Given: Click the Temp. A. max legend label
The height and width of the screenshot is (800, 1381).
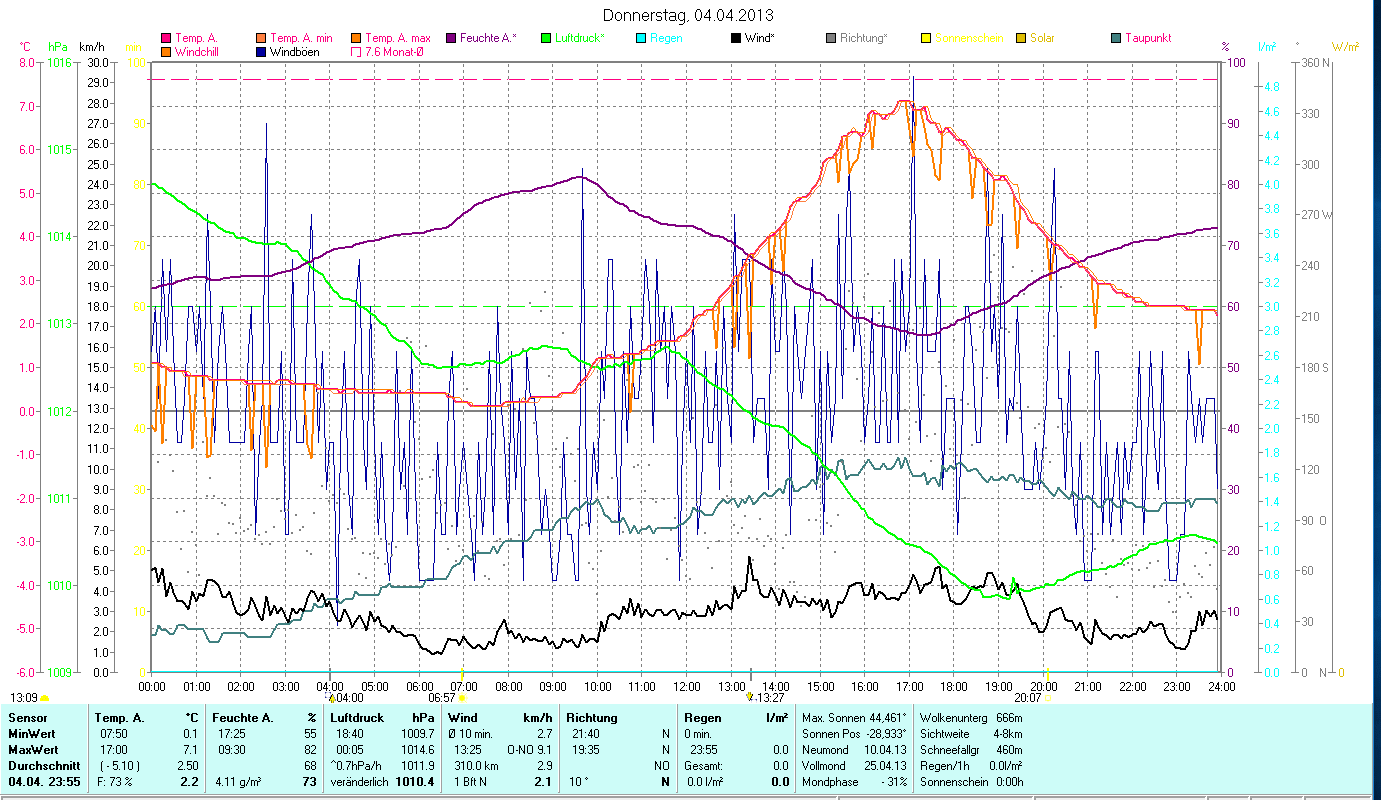Looking at the screenshot, I should pyautogui.click(x=397, y=38).
